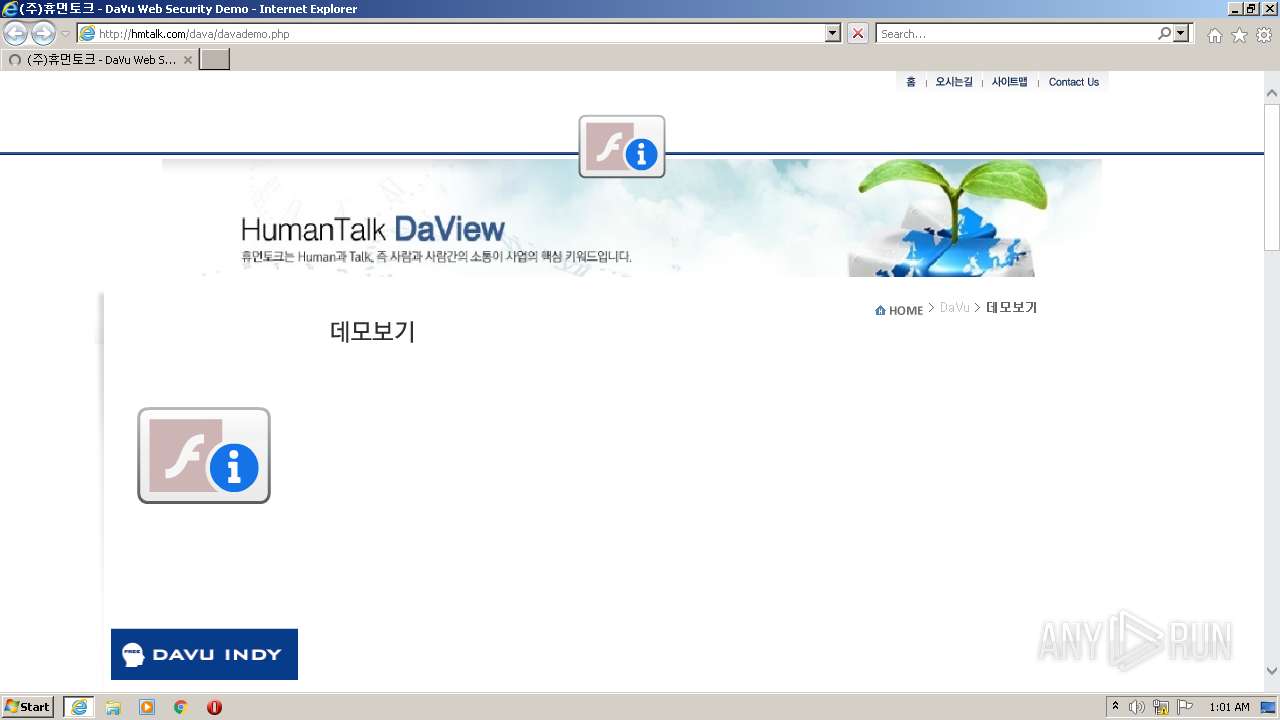1280x720 pixels.
Task: Open the red Opera-style taskbar icon
Action: pos(214,707)
